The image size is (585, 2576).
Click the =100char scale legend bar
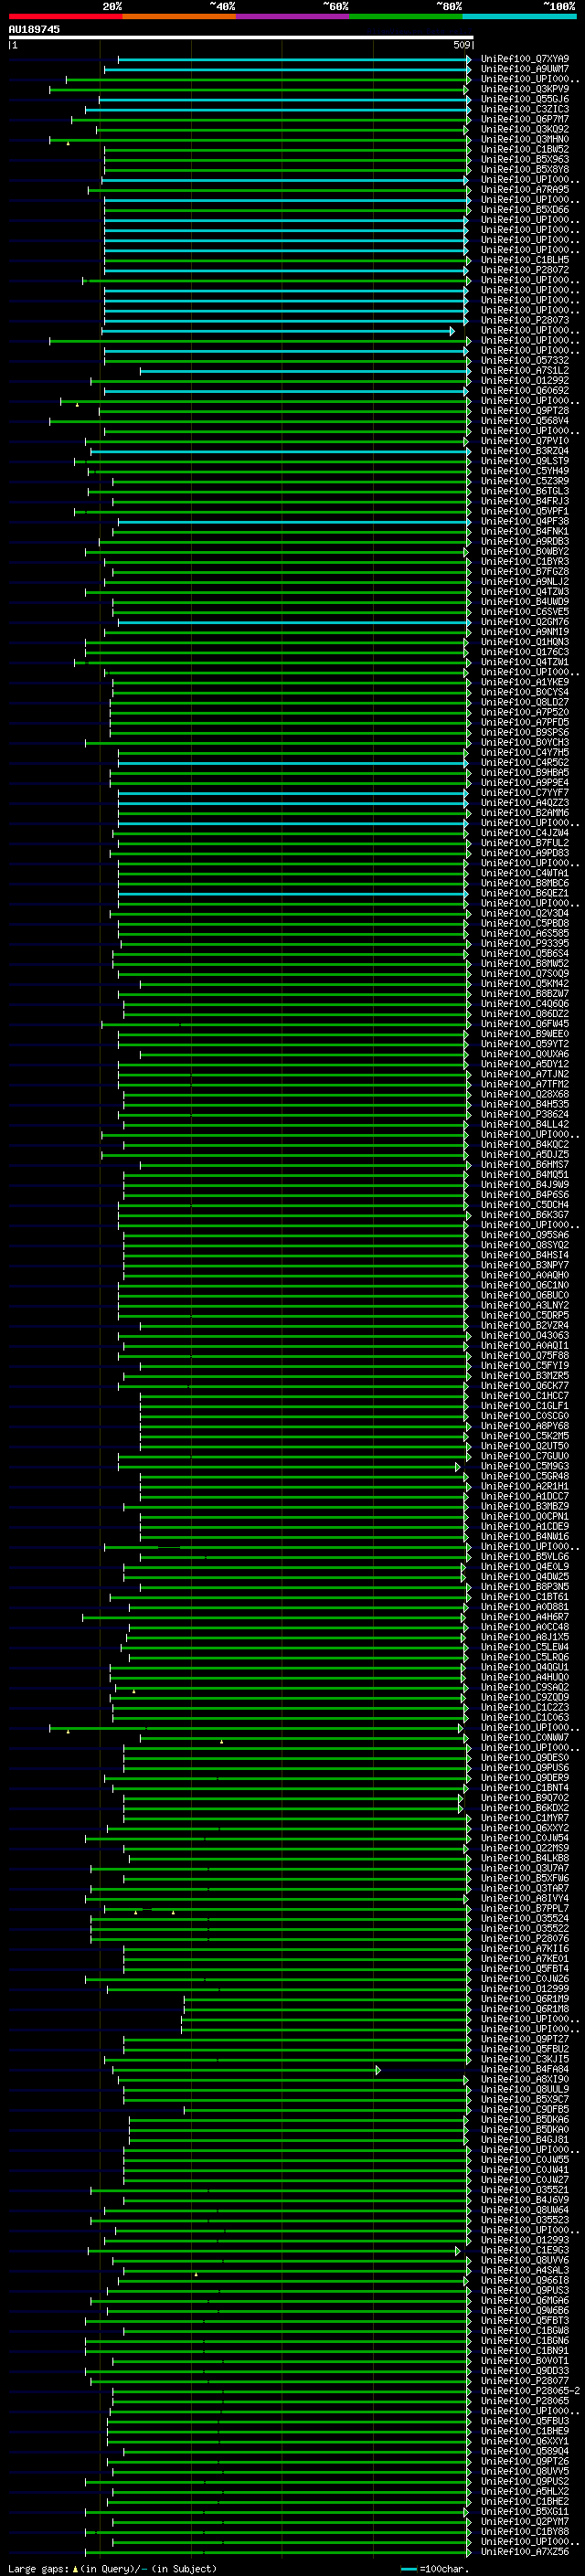[x=408, y=2568]
